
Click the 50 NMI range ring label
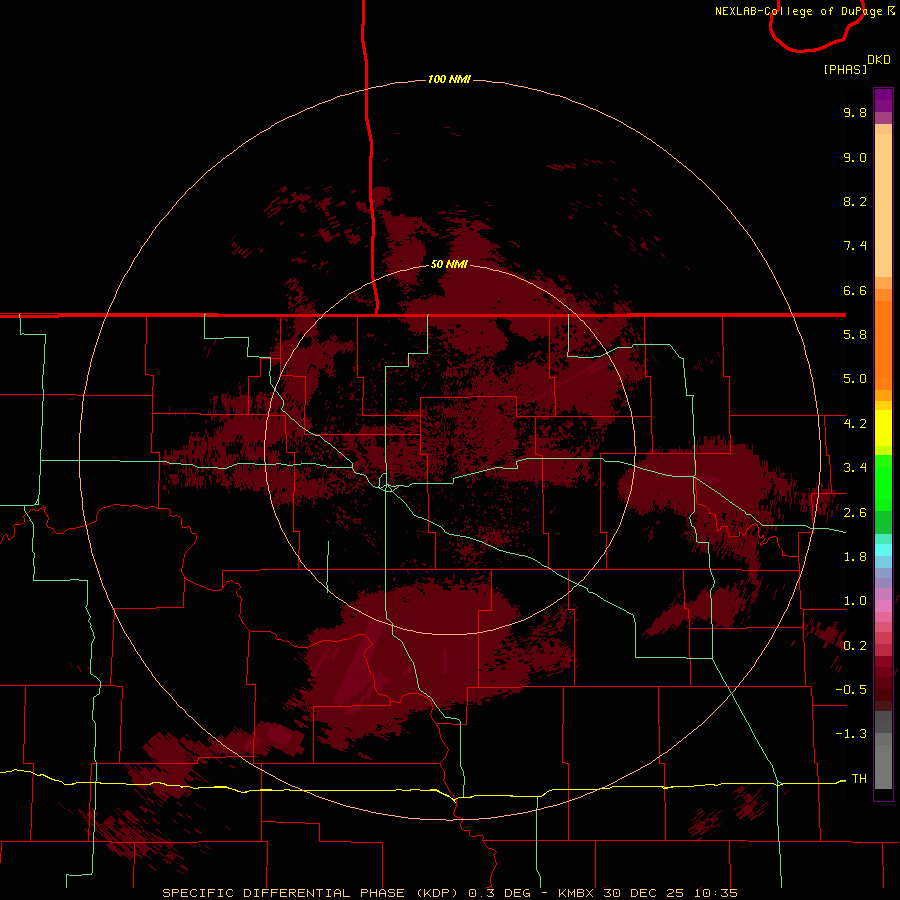(449, 264)
